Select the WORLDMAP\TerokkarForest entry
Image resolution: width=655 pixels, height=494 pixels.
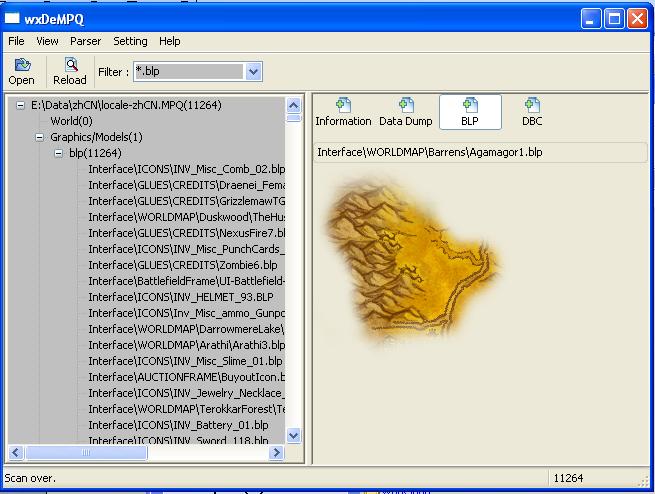tap(186, 409)
